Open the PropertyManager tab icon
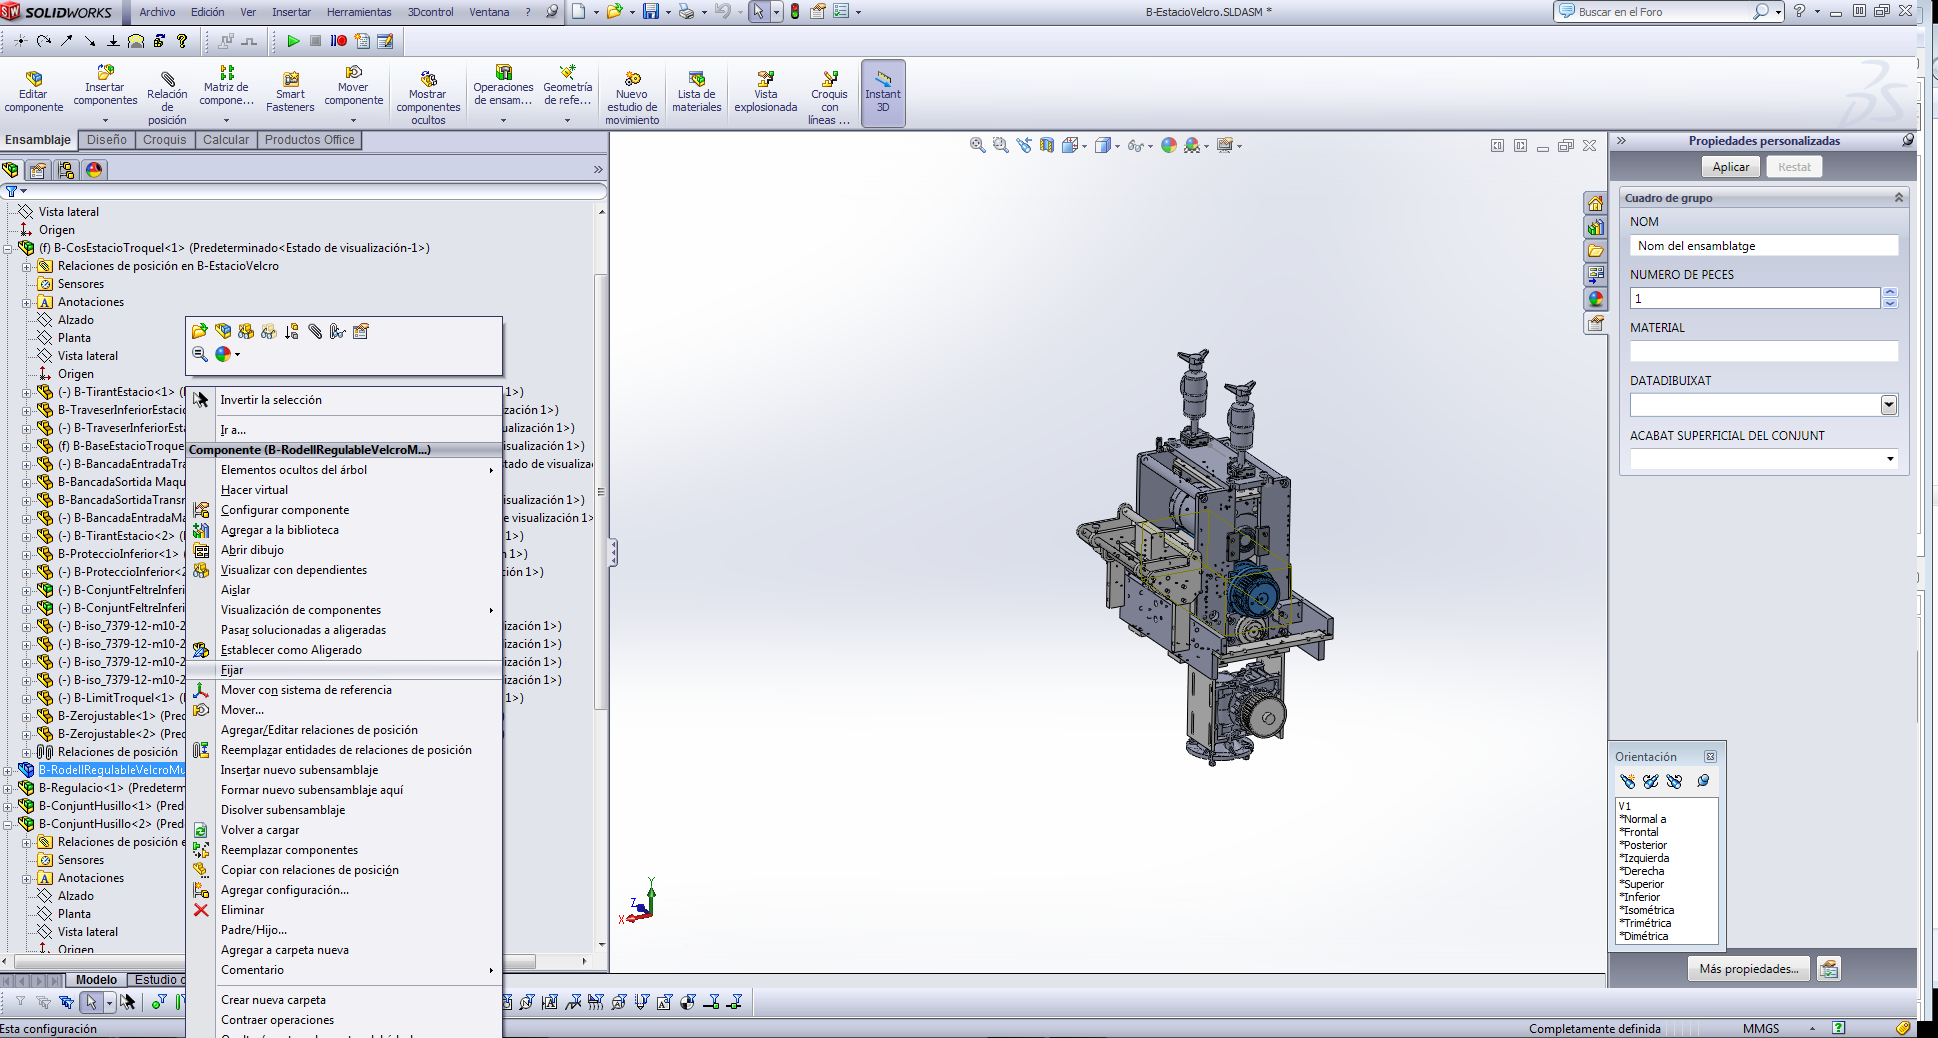Viewport: 1938px width, 1038px height. [x=38, y=169]
